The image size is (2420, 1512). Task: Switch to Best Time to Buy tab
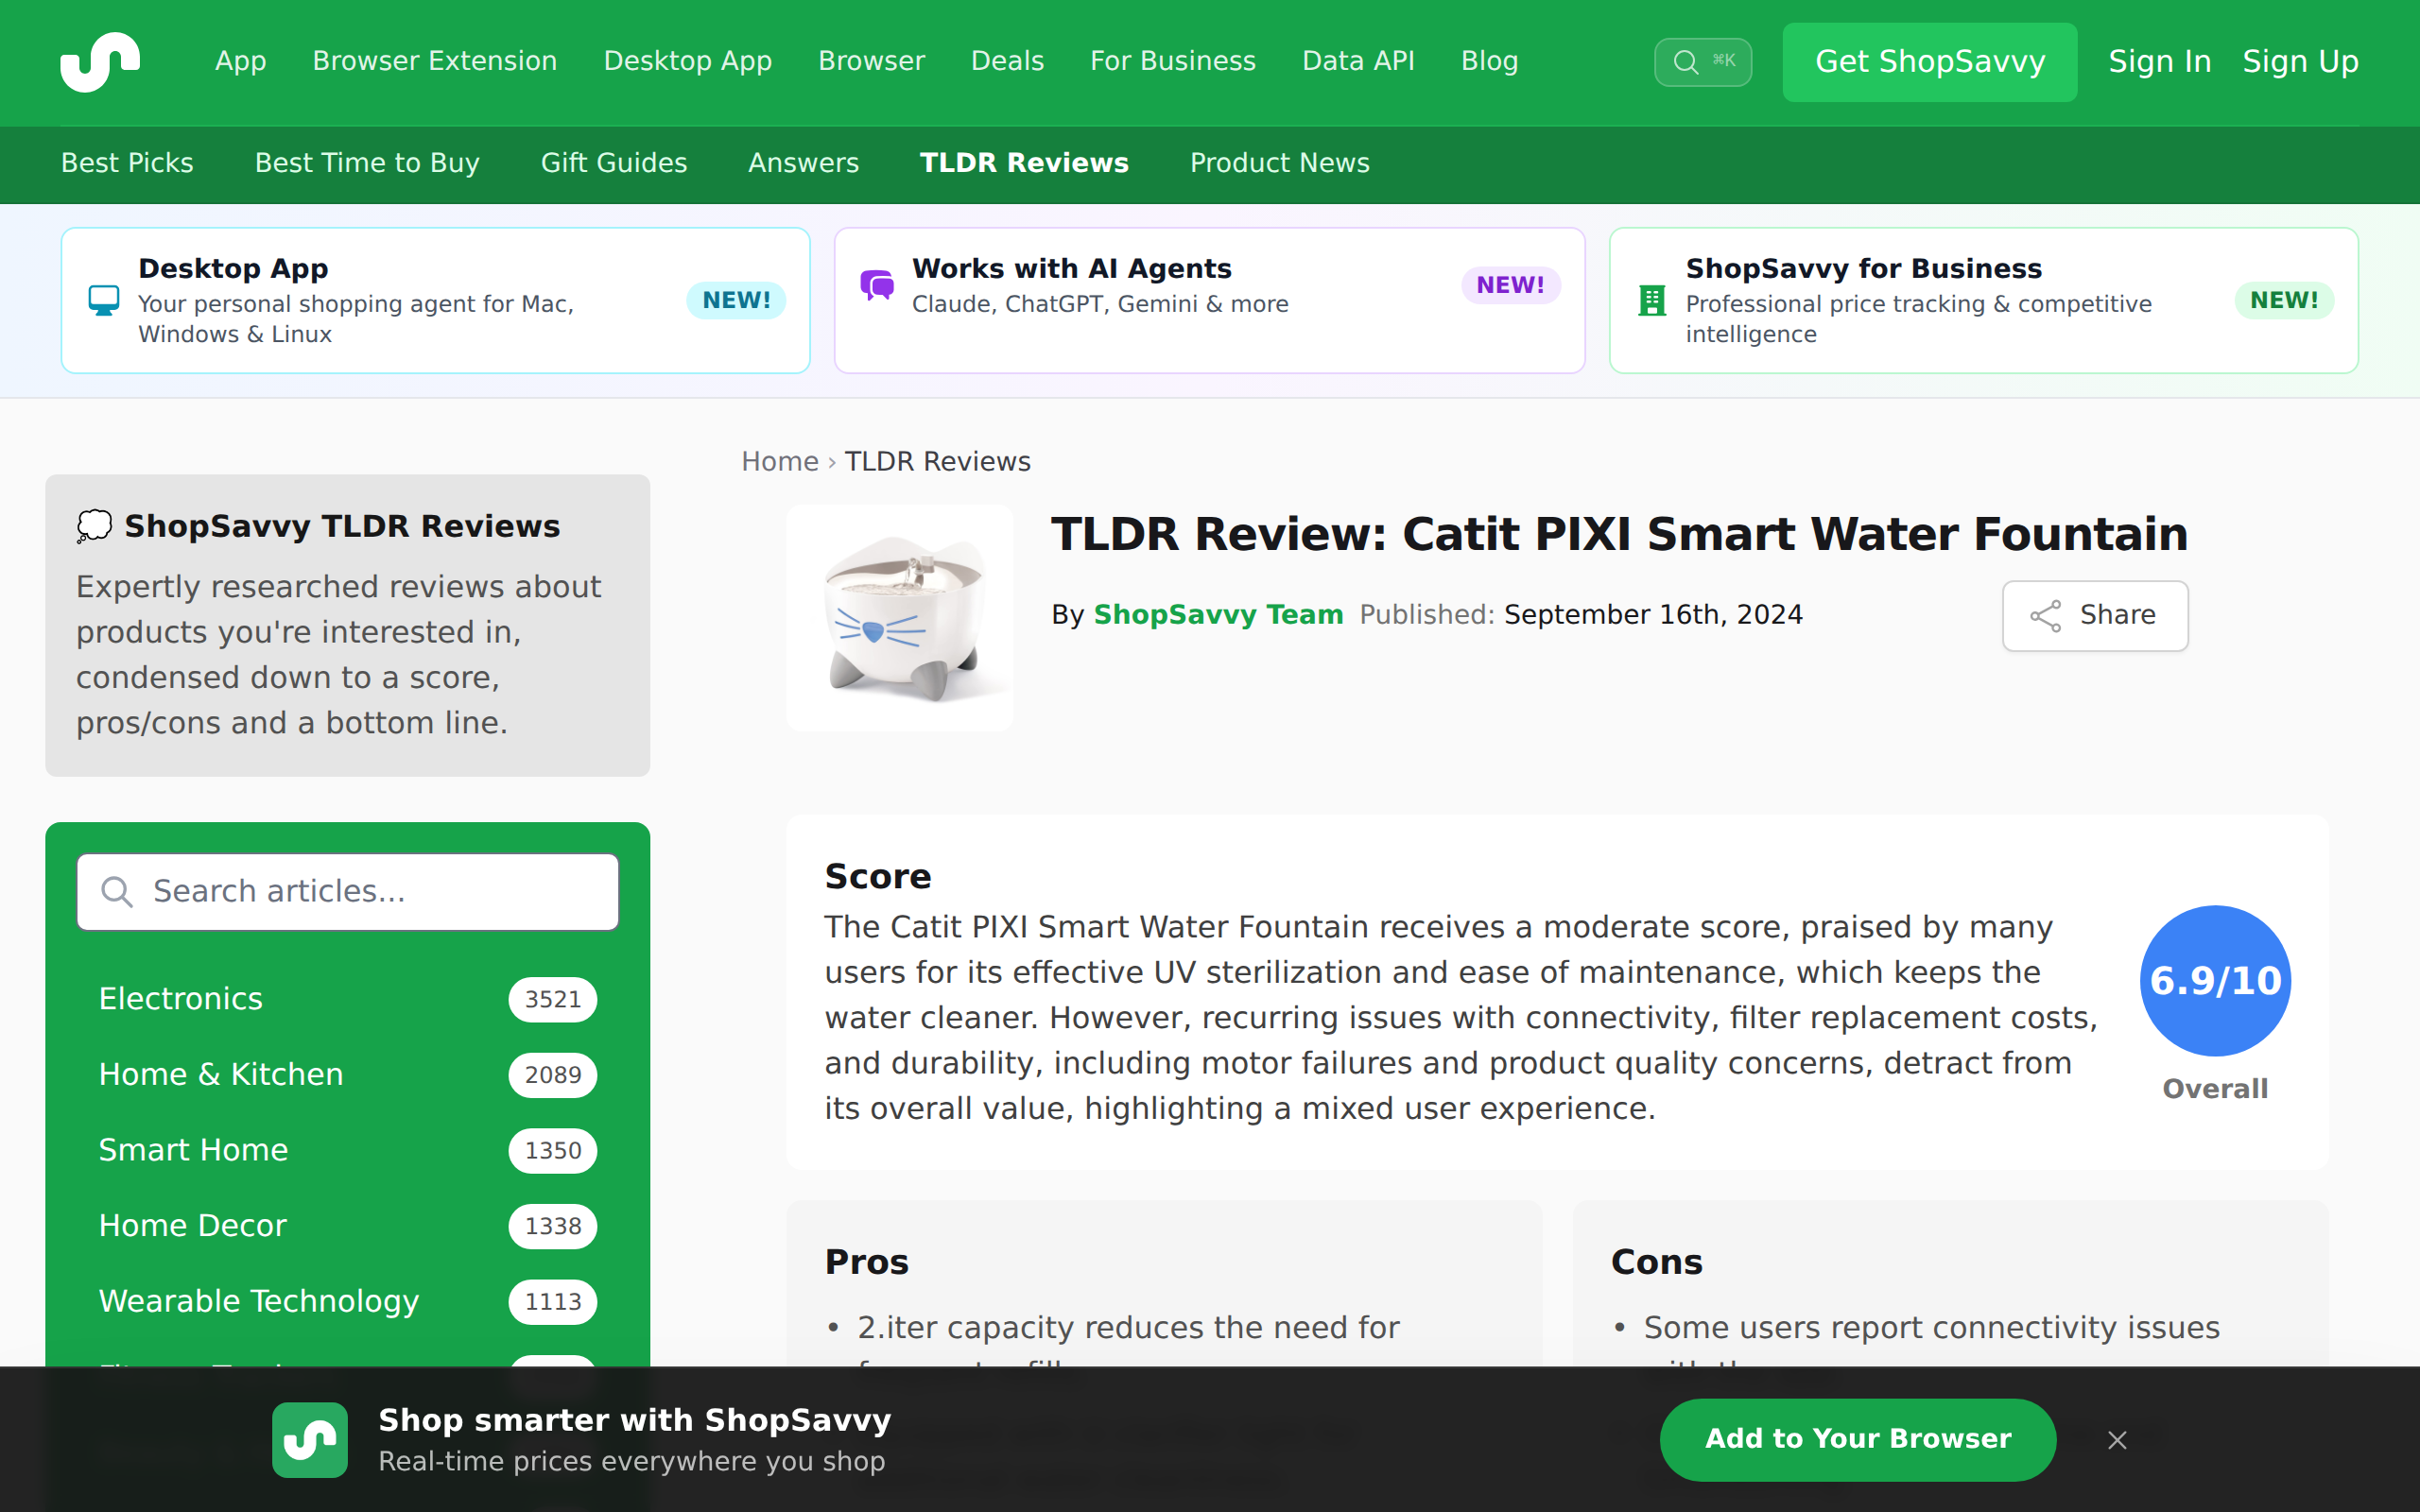pyautogui.click(x=367, y=163)
